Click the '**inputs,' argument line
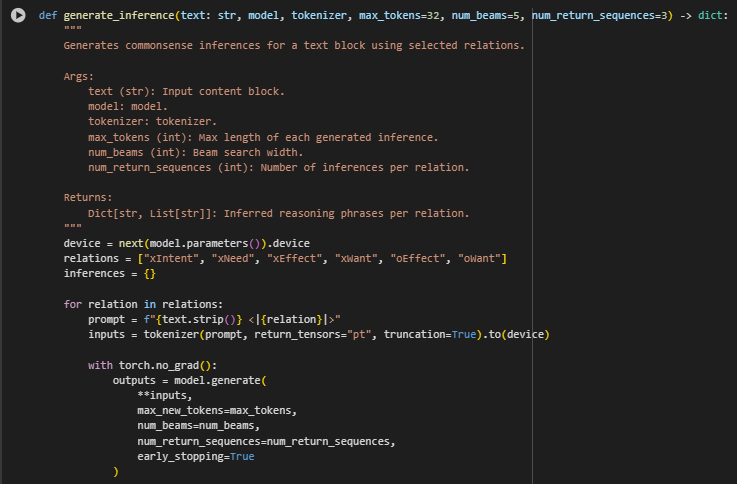Image resolution: width=737 pixels, height=484 pixels. point(165,396)
